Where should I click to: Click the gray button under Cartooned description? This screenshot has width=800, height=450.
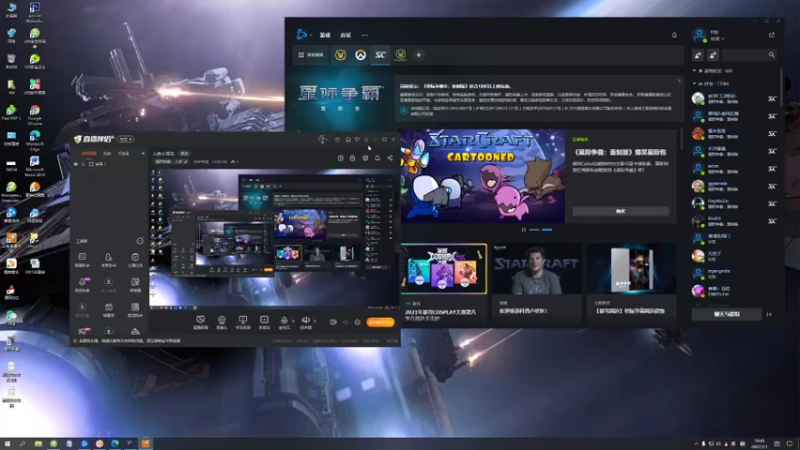click(x=620, y=211)
